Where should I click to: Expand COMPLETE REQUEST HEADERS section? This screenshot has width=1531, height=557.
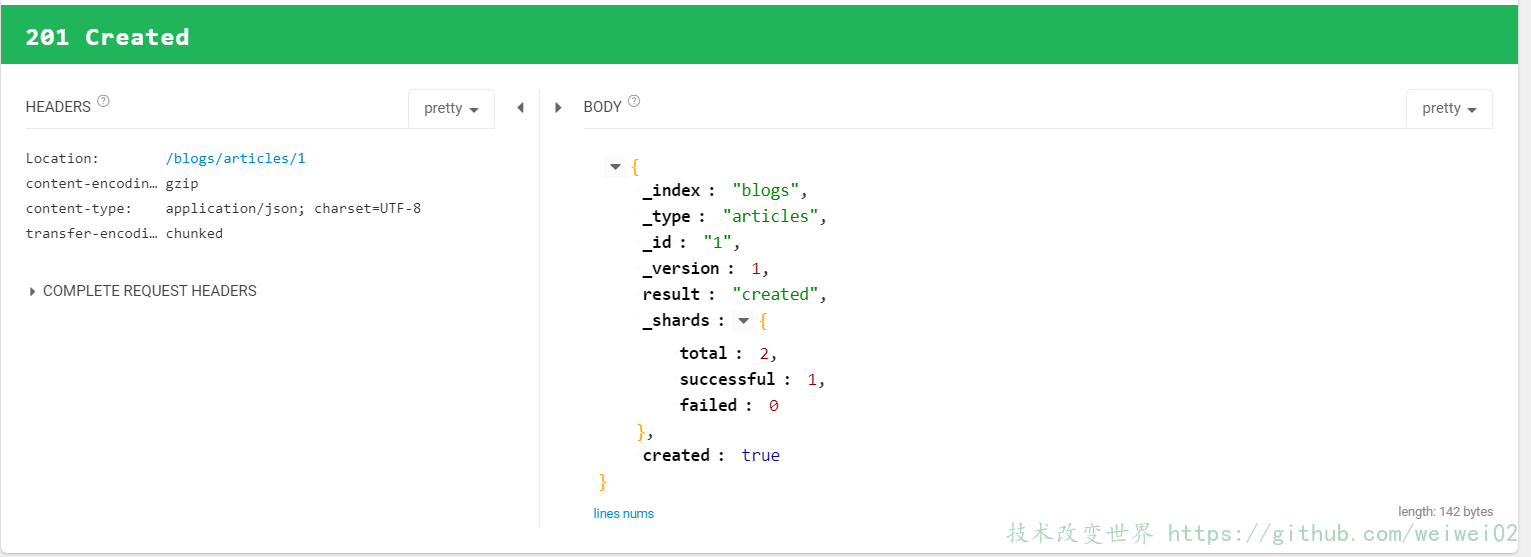click(143, 291)
